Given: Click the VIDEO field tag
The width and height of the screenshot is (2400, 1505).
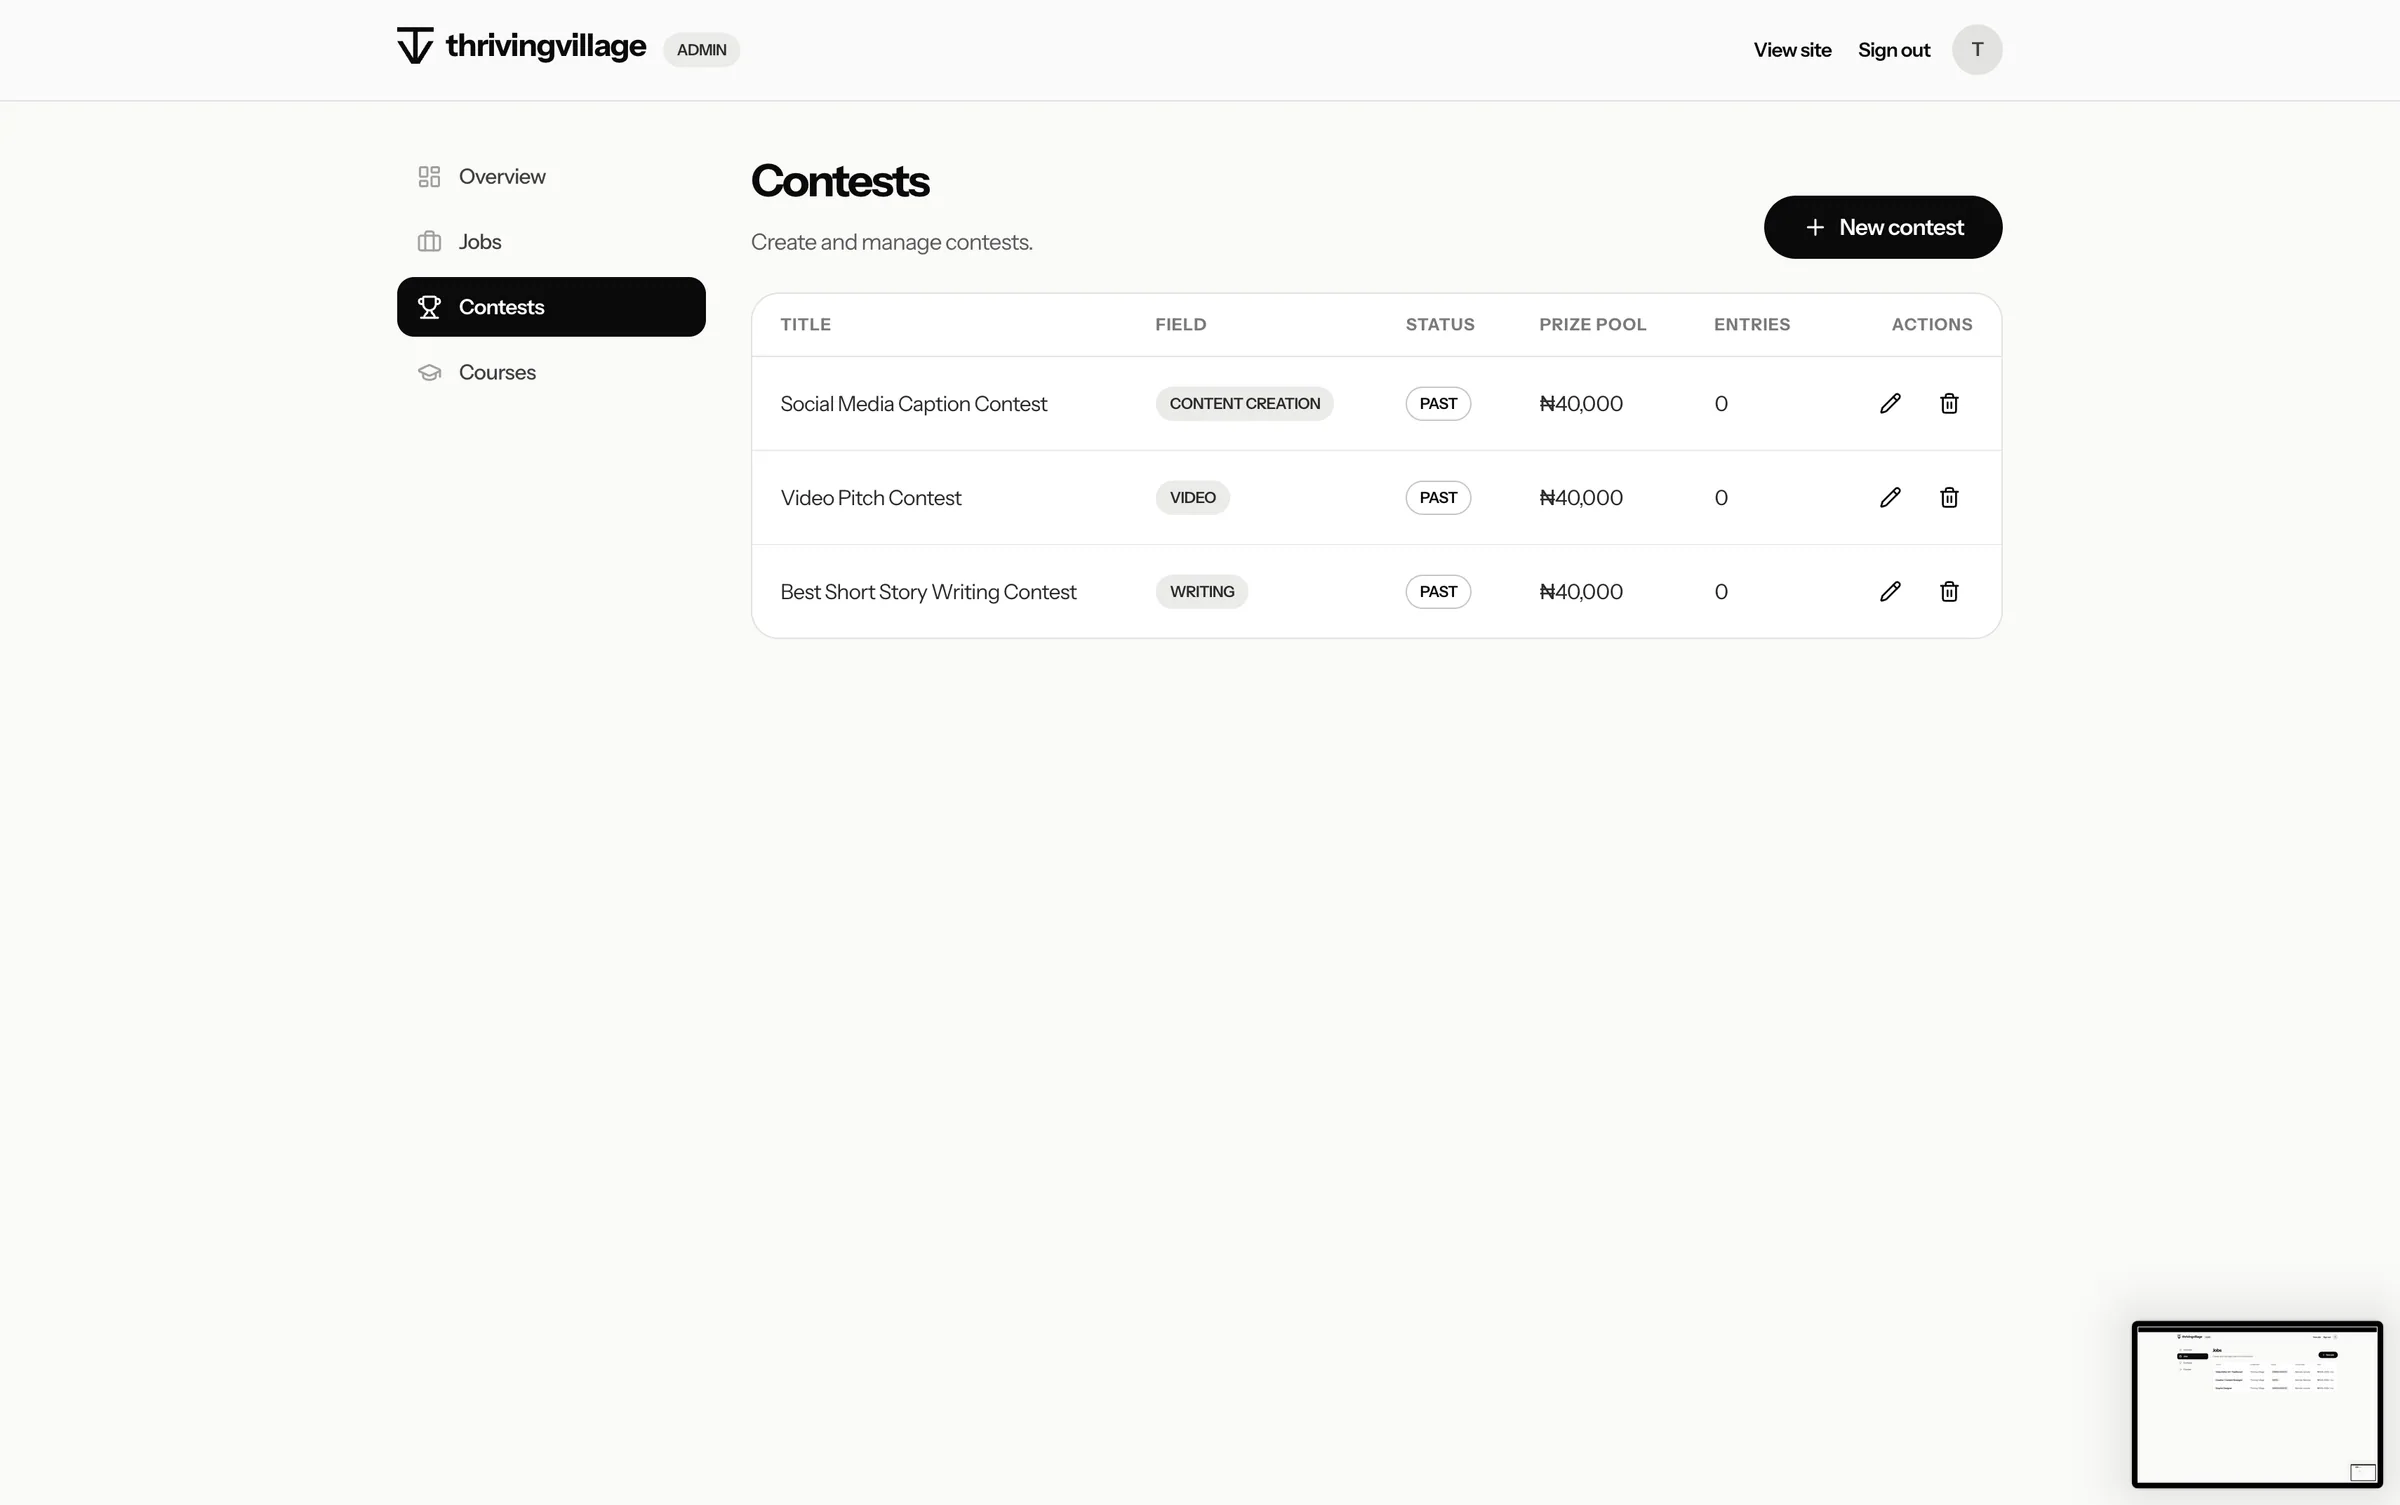Looking at the screenshot, I should tap(1192, 498).
